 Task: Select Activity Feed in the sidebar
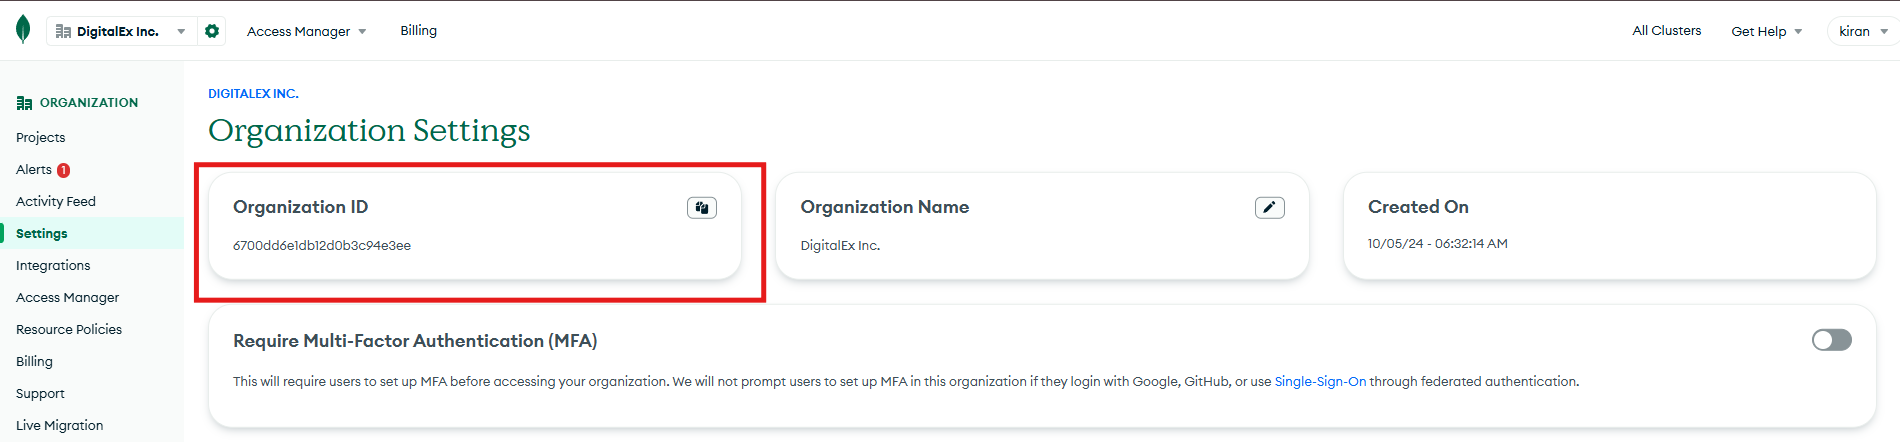point(56,202)
